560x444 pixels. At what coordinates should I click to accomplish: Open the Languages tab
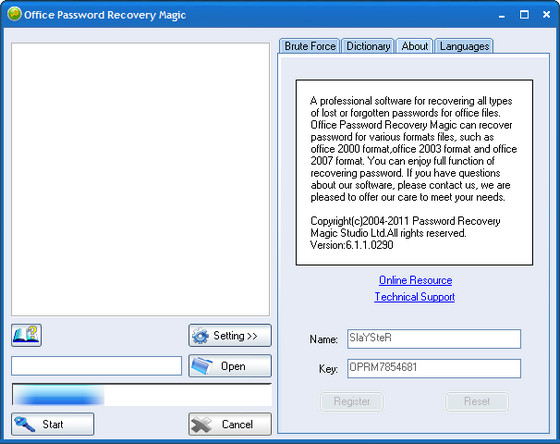464,46
